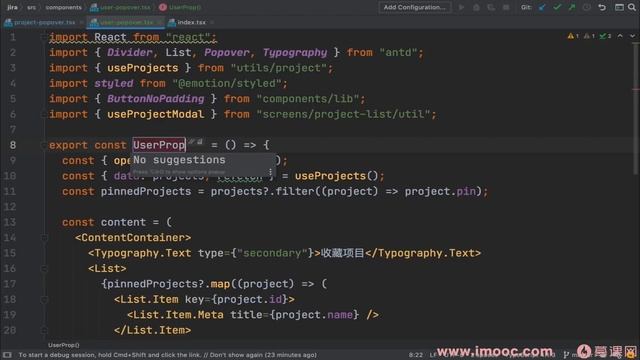Click Git Push green arrow

click(x=571, y=7)
